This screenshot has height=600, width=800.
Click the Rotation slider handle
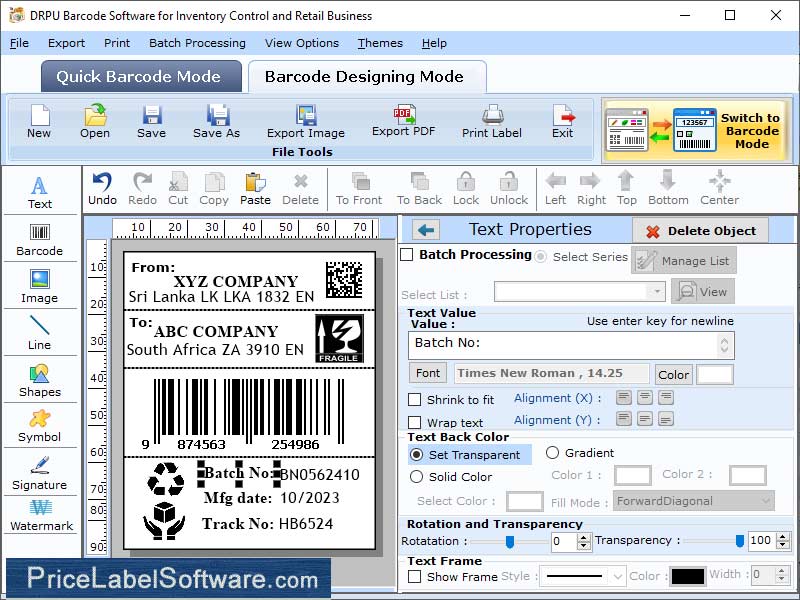tap(509, 542)
